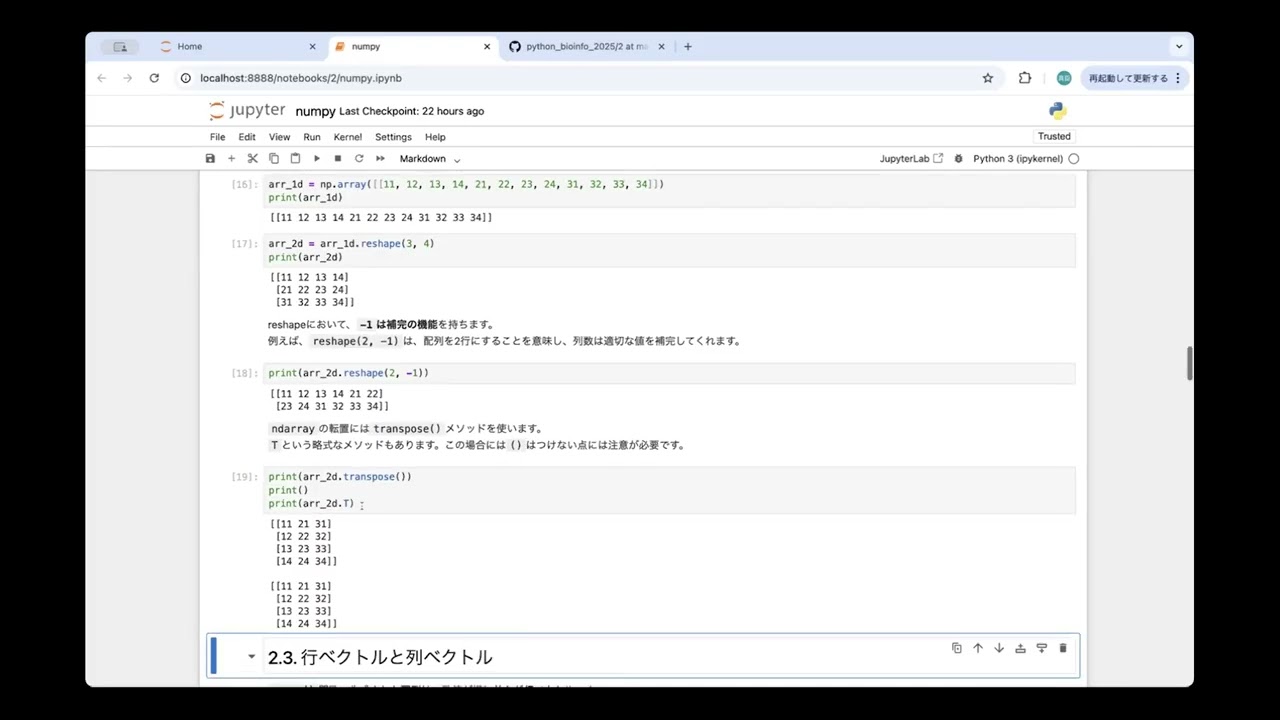Collapse the 2.3 heading section

(251, 657)
